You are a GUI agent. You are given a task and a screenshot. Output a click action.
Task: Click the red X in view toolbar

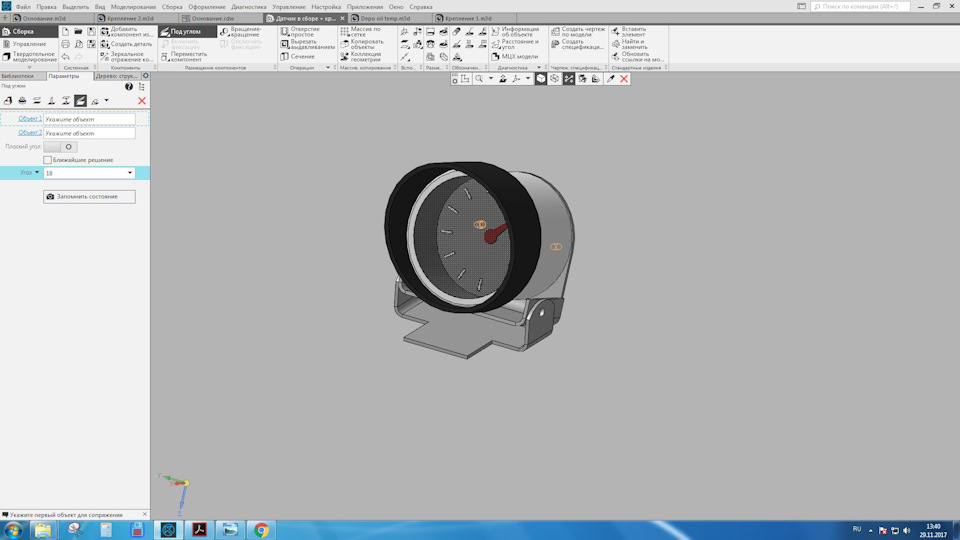(624, 78)
